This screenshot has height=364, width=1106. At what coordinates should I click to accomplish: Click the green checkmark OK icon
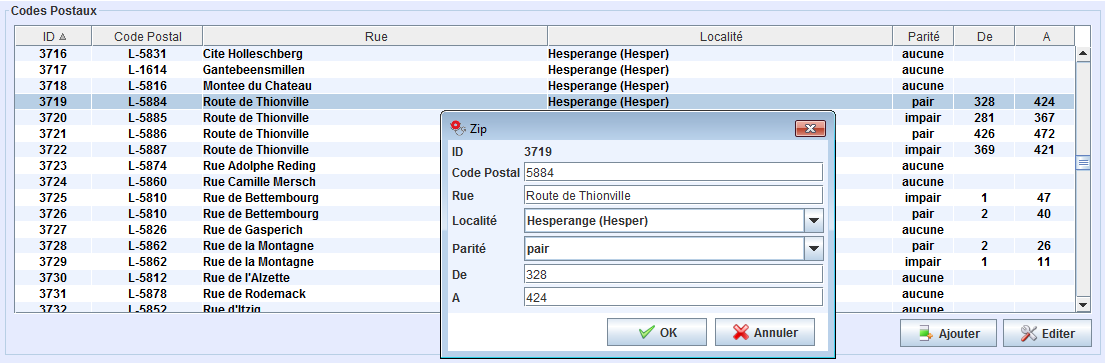(646, 333)
